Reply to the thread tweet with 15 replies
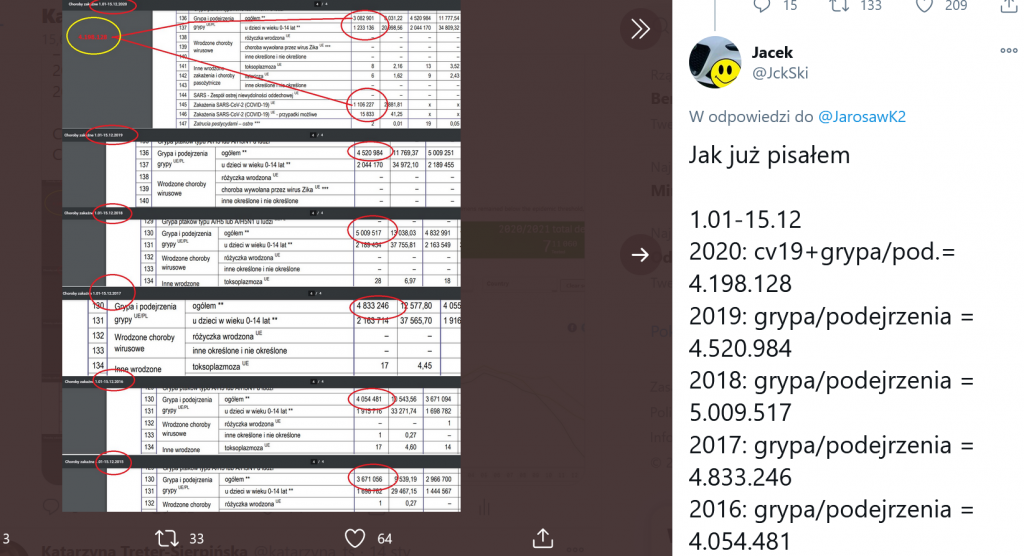Image resolution: width=1024 pixels, height=556 pixels. click(763, 6)
